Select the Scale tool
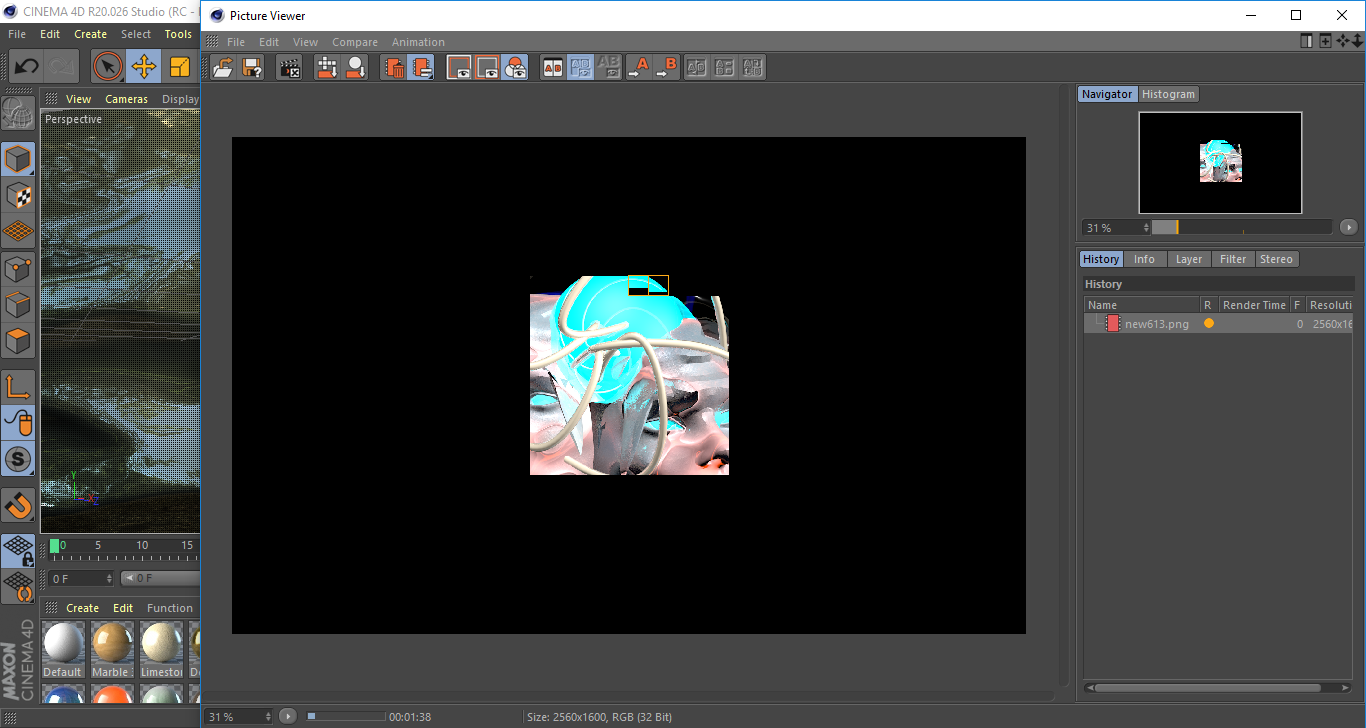 (180, 67)
